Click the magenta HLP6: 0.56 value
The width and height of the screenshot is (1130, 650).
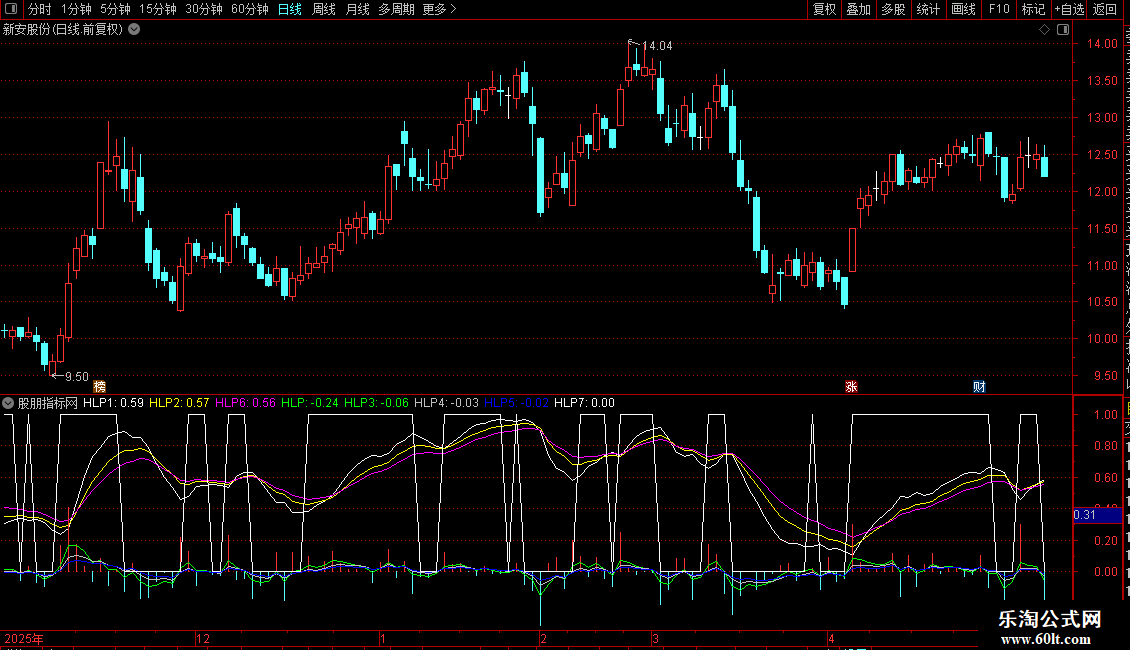click(x=246, y=403)
